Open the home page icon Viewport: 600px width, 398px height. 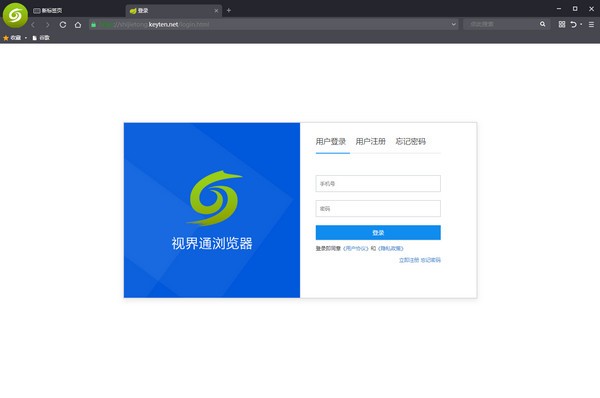[78, 24]
